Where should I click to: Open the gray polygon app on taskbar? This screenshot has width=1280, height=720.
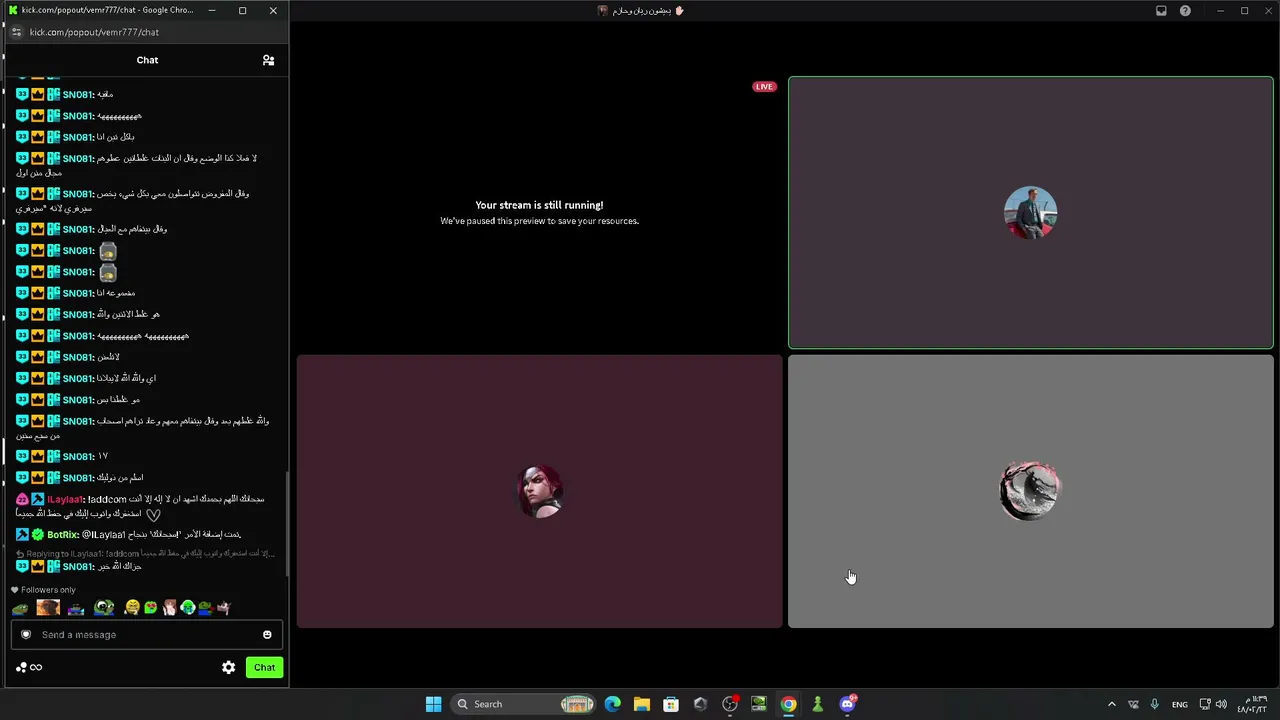[x=700, y=704]
